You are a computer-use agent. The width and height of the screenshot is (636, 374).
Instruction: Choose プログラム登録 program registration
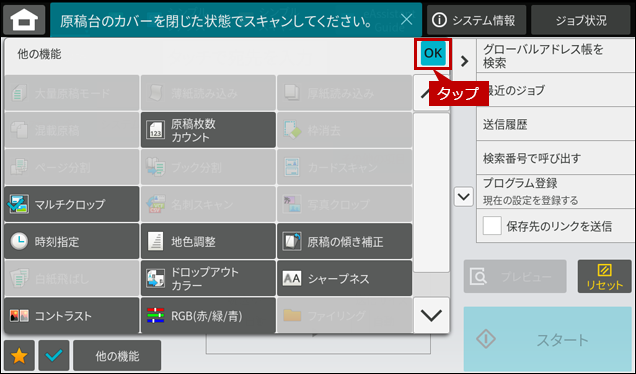(555, 191)
